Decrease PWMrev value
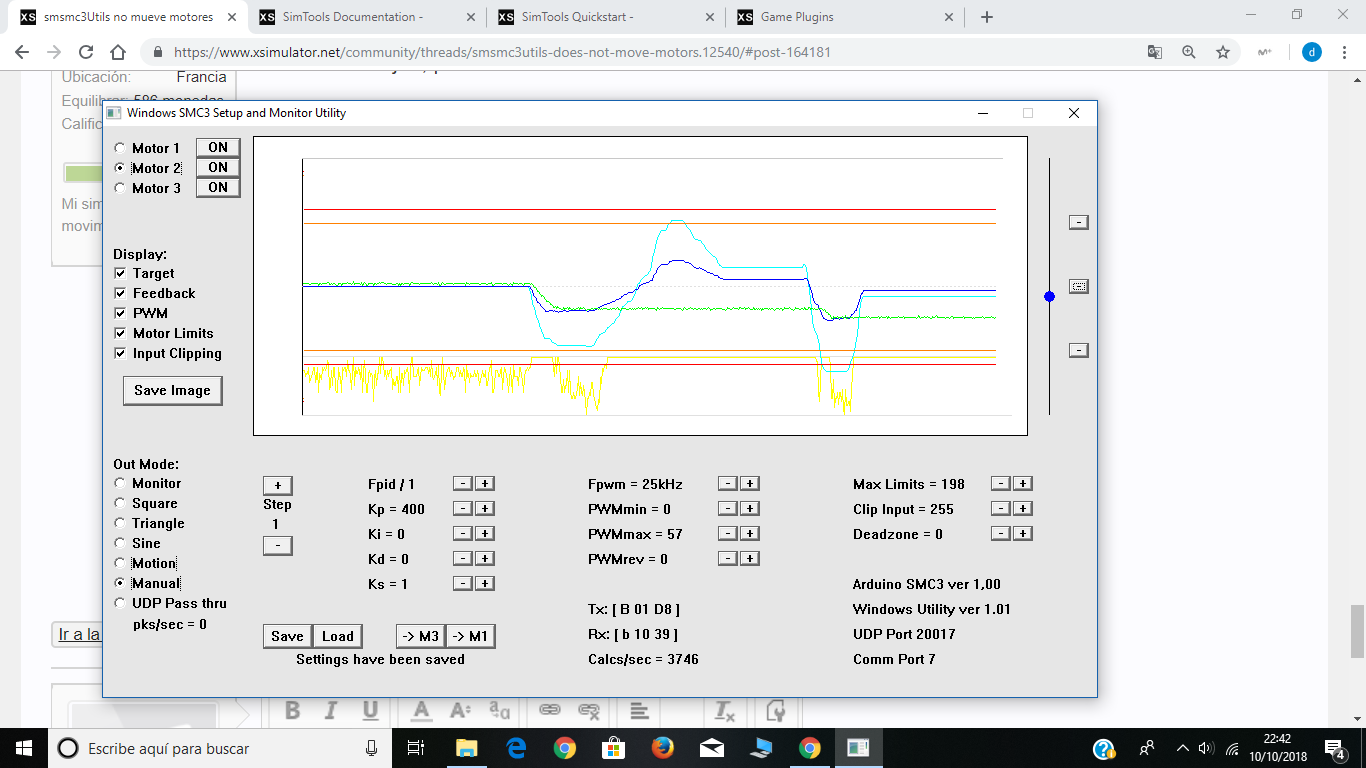This screenshot has width=1366, height=768. tap(728, 558)
